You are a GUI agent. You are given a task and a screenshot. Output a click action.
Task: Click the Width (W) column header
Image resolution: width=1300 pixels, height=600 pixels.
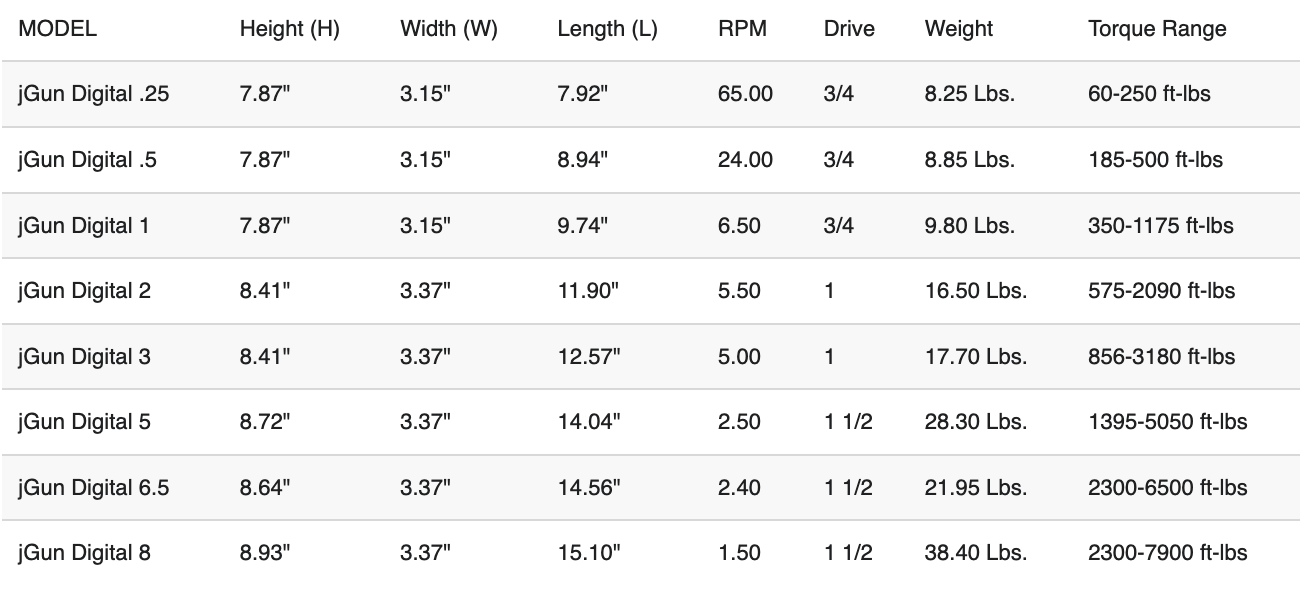pos(448,29)
